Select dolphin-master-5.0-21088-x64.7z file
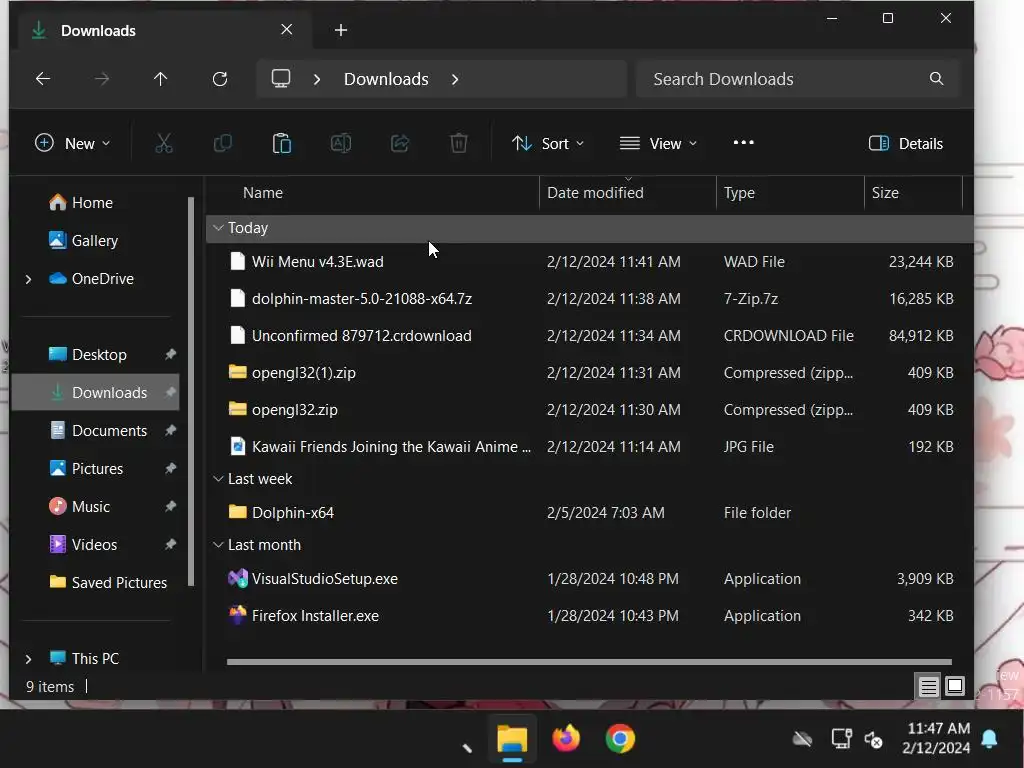The height and width of the screenshot is (768, 1024). click(588, 298)
